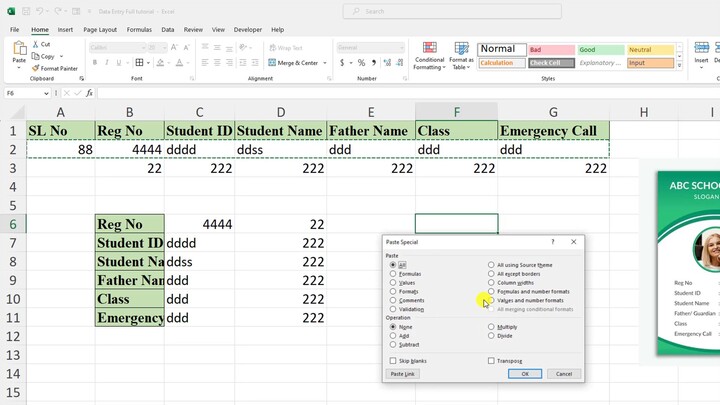Screen dimensions: 720x405
Task: Expand the cell Styles gallery more arrow
Action: [680, 66]
